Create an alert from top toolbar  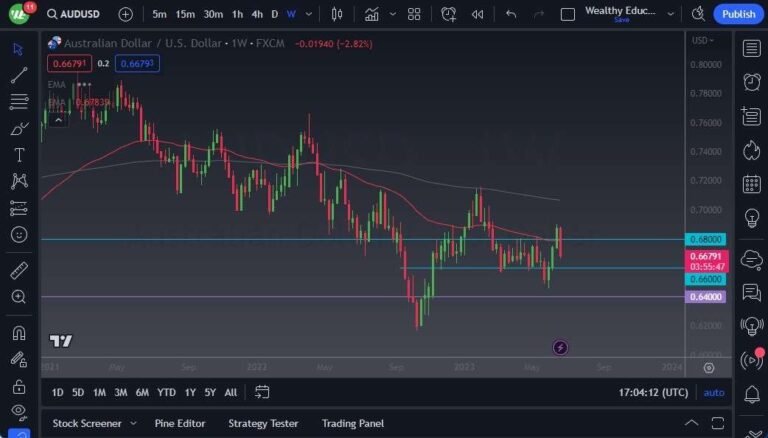(449, 14)
